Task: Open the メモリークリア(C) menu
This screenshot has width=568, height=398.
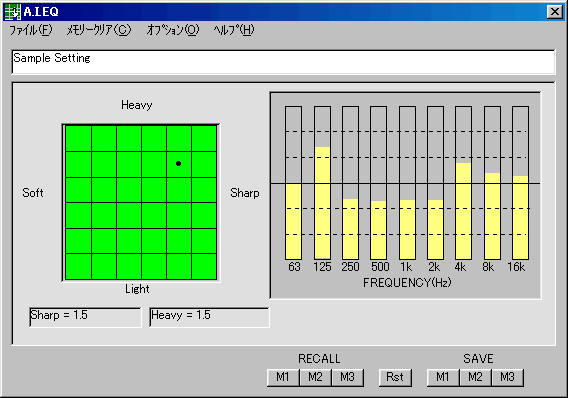Action: tap(99, 30)
